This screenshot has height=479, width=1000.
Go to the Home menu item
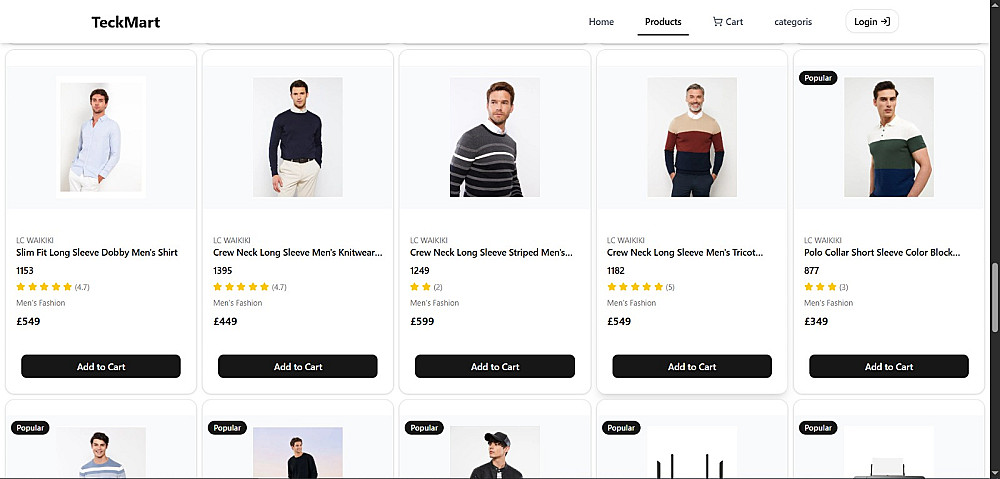(601, 22)
